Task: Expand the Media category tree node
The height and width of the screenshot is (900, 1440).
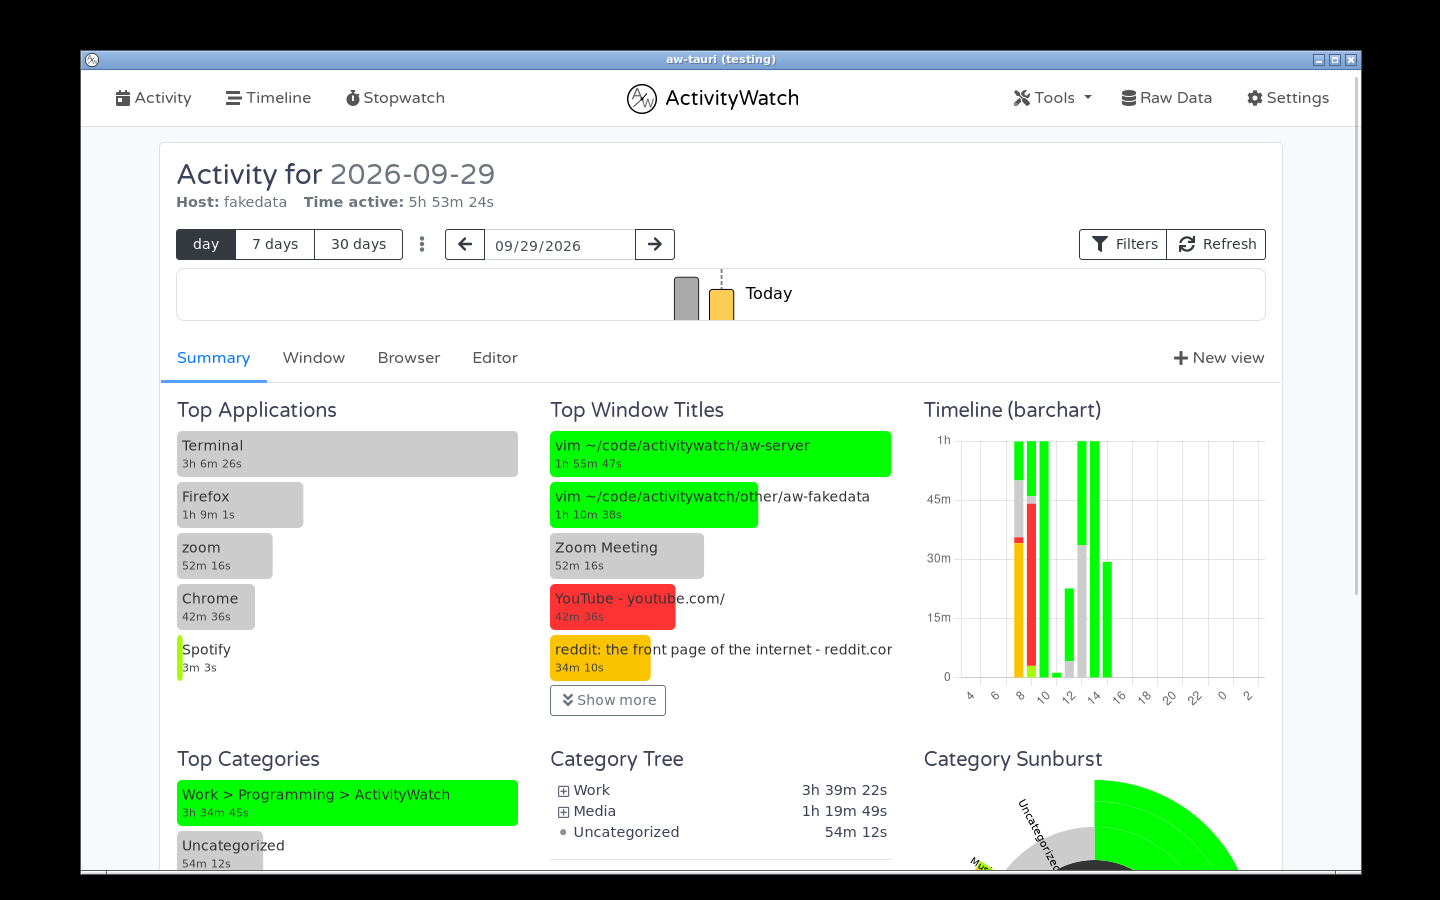Action: point(563,812)
